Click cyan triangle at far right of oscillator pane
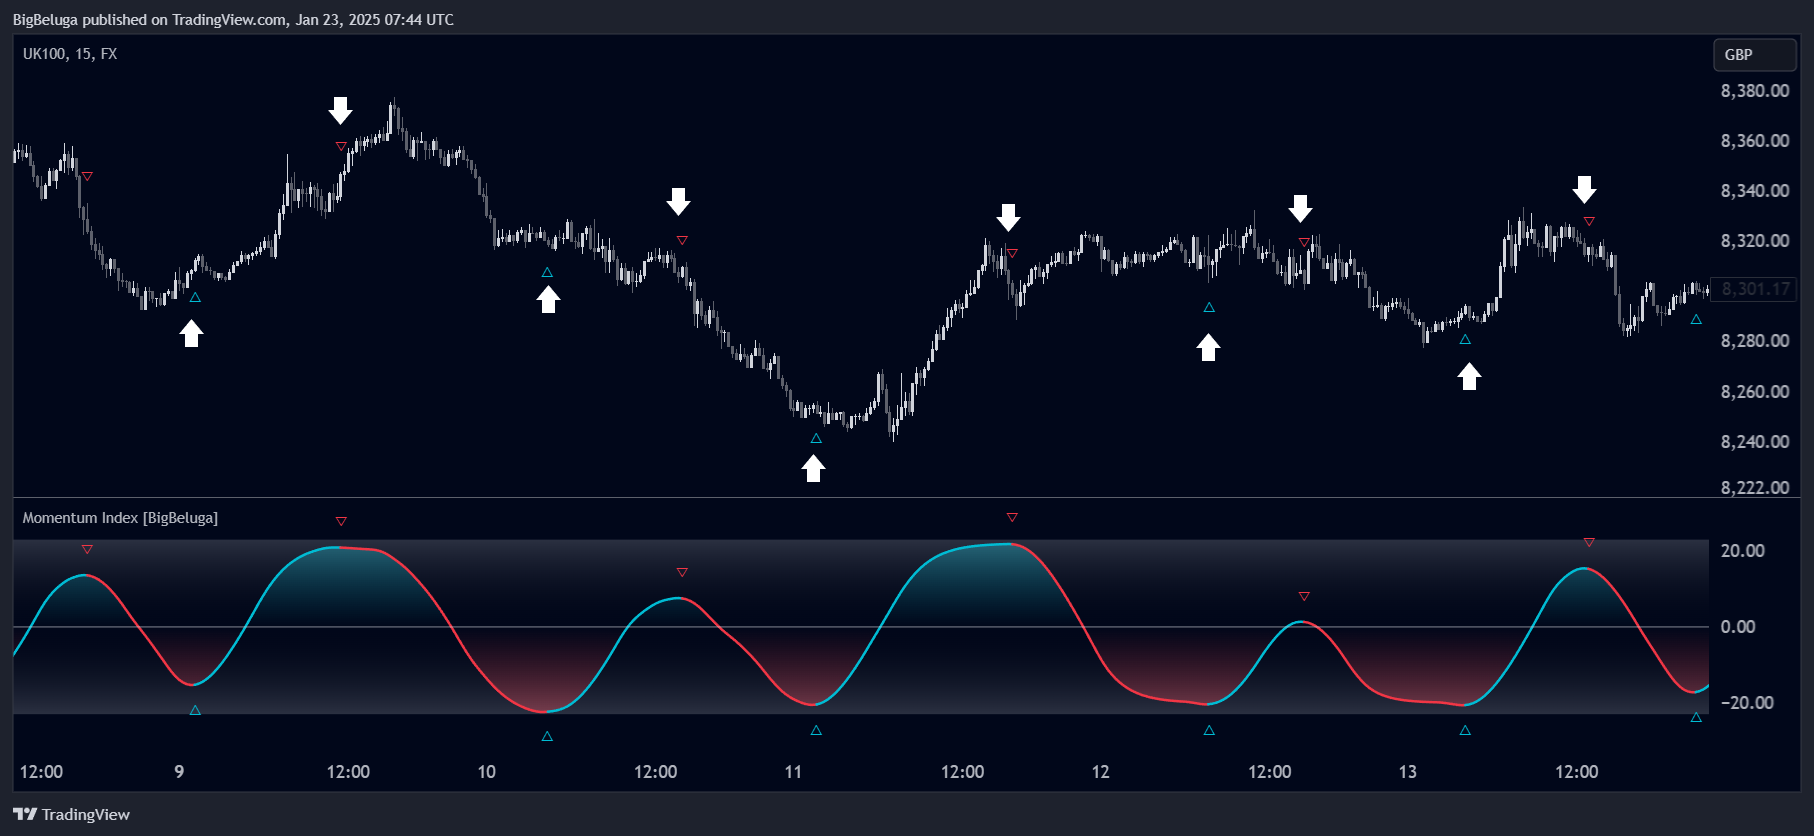This screenshot has height=836, width=1814. pyautogui.click(x=1696, y=717)
